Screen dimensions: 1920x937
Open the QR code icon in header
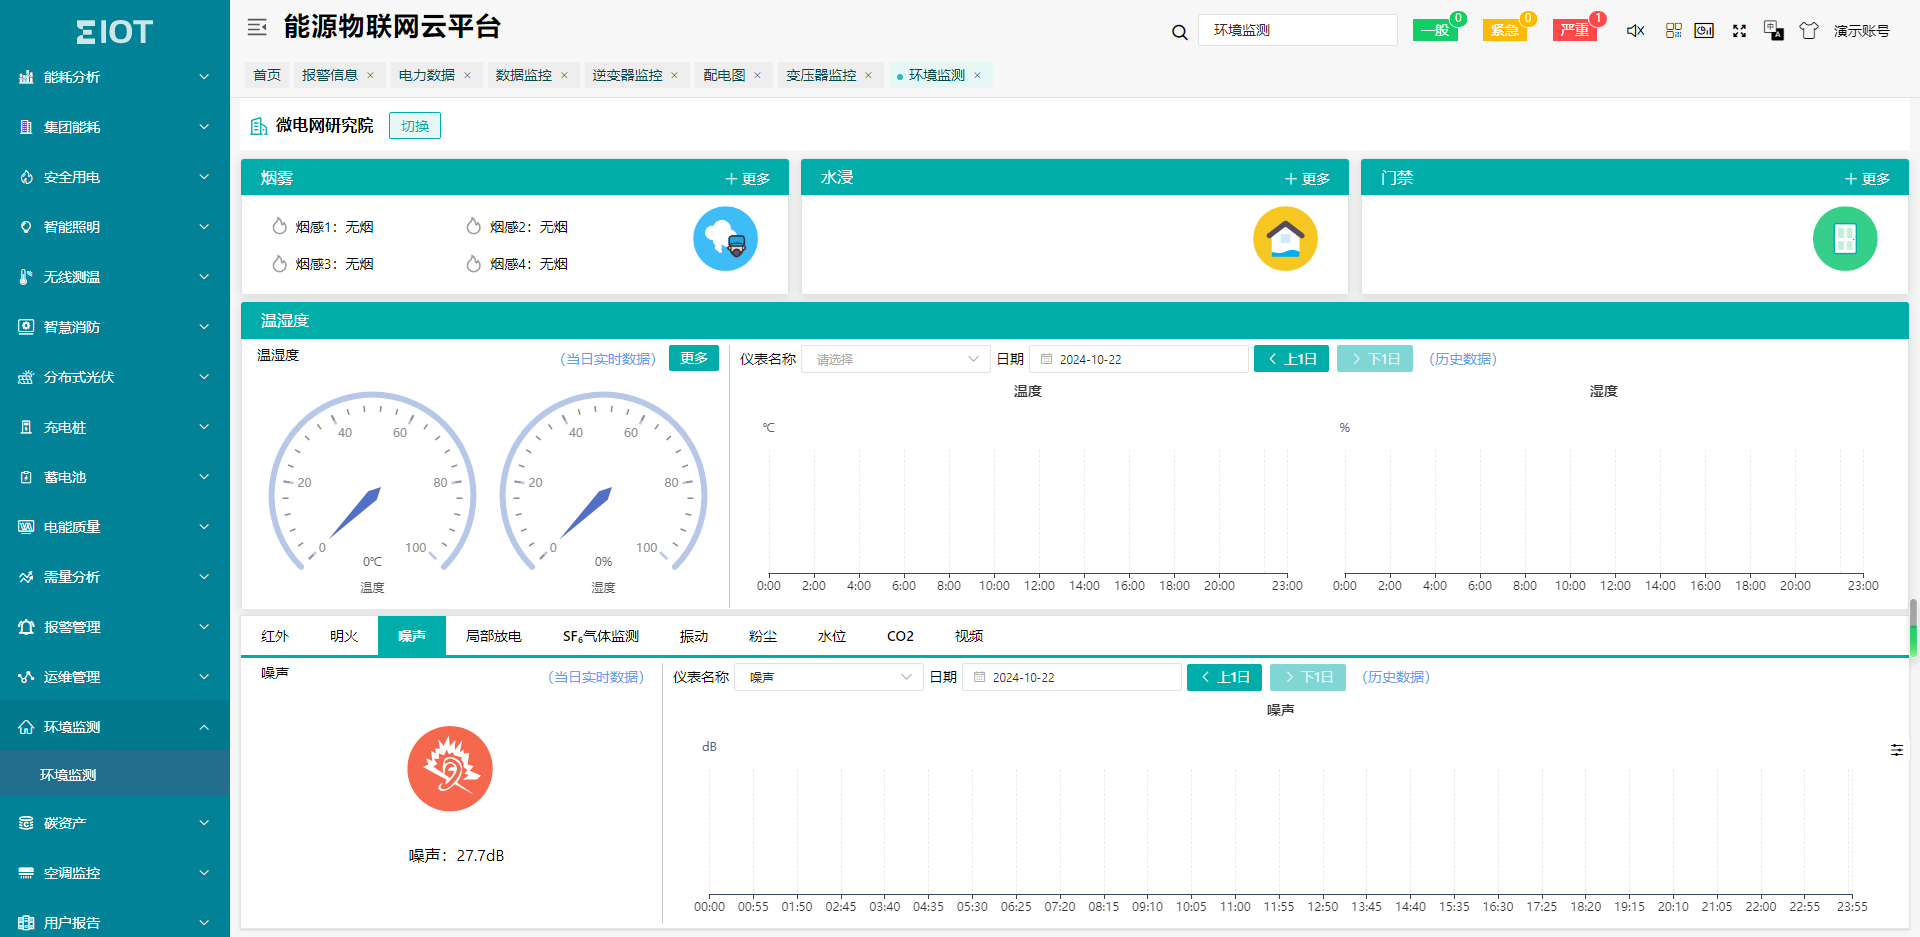(x=1673, y=31)
